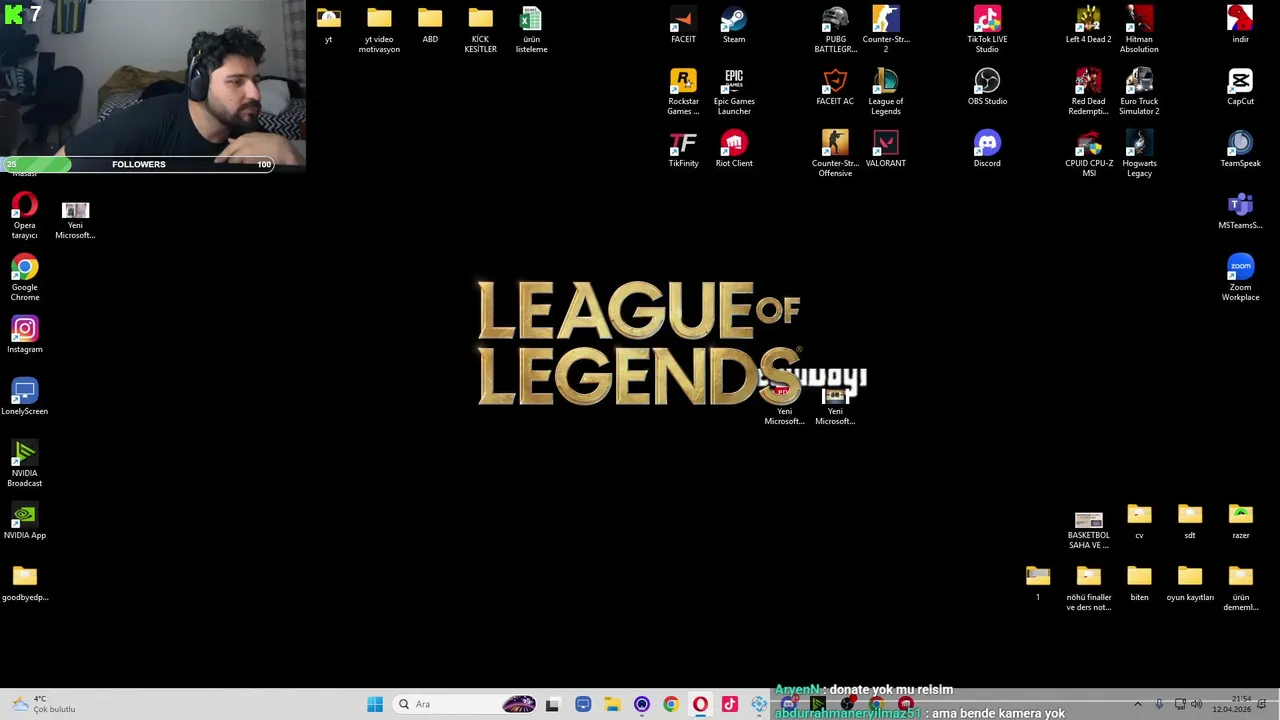The width and height of the screenshot is (1280, 720).
Task: Open the Discord desktop shortcut
Action: 987,150
